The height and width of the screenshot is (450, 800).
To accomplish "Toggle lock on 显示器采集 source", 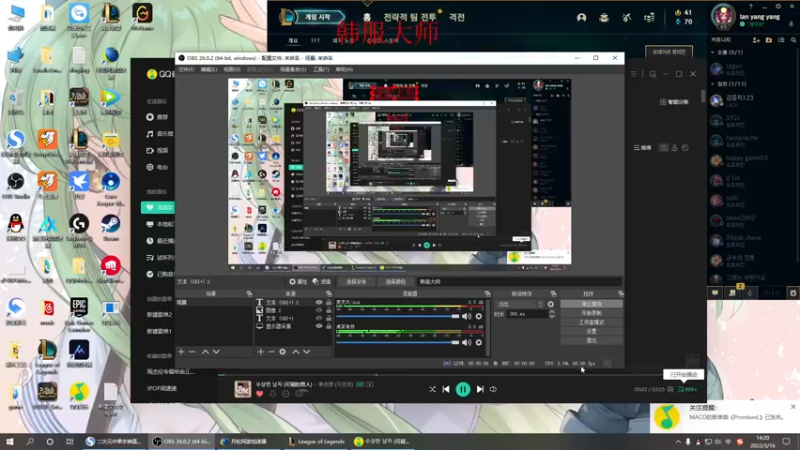I will pos(329,326).
